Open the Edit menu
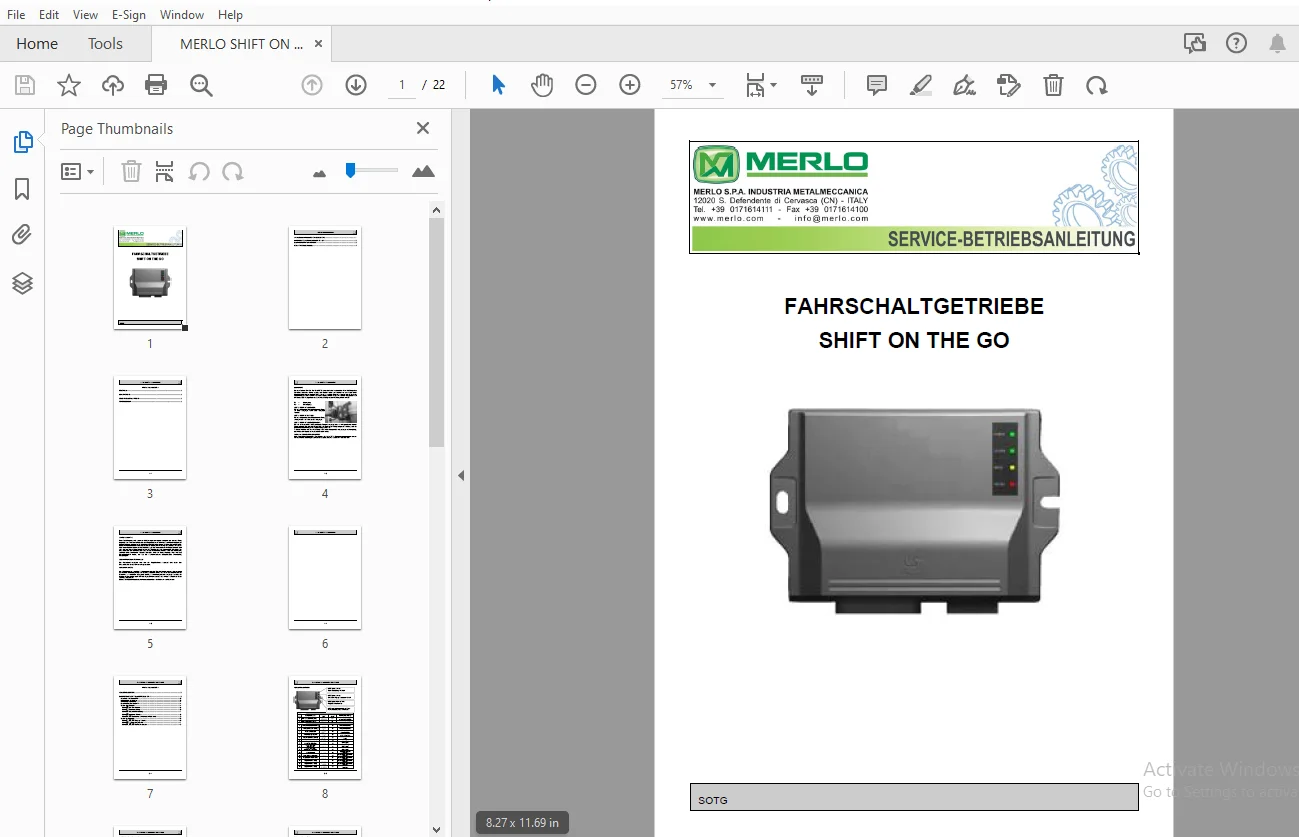Image resolution: width=1299 pixels, height=837 pixels. [x=49, y=15]
